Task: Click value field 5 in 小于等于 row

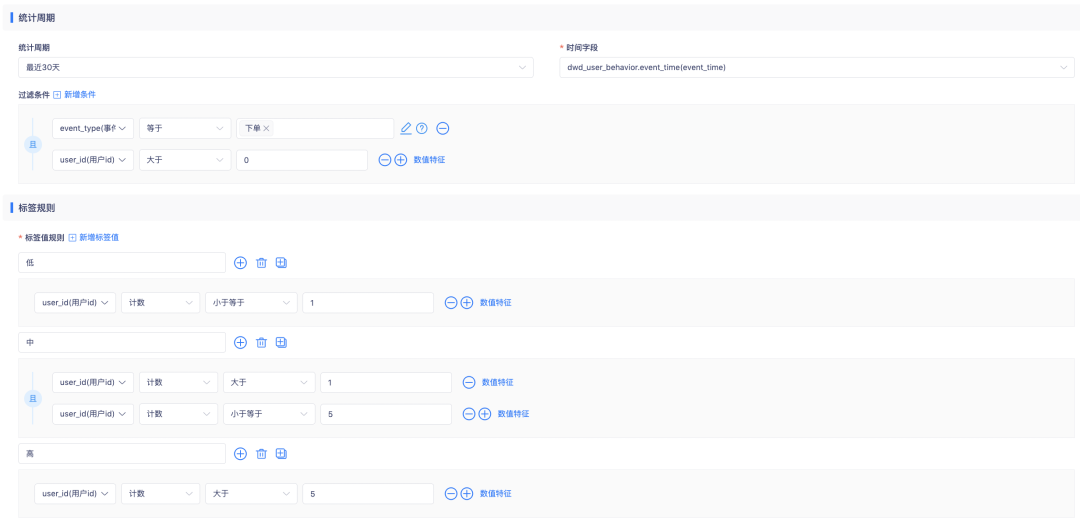Action: coord(386,414)
